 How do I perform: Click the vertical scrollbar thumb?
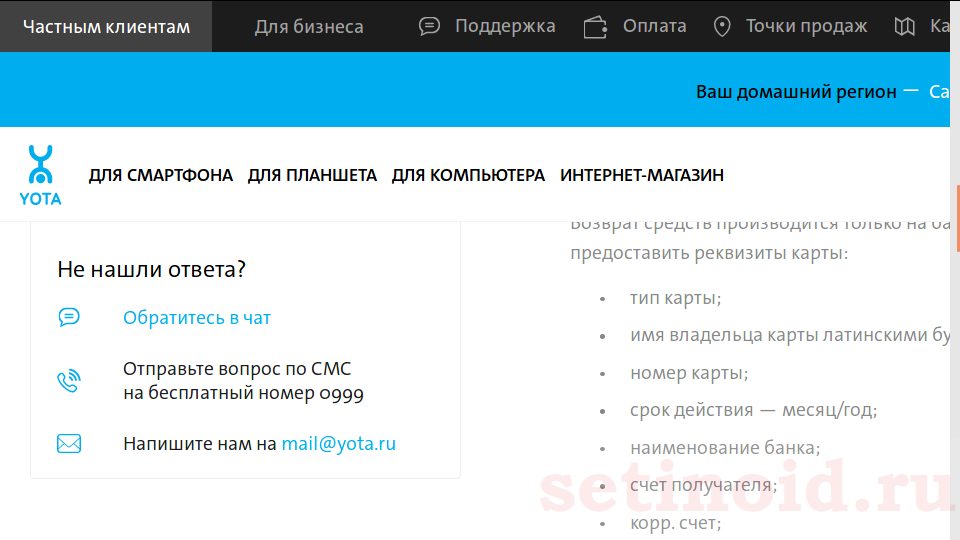(957, 219)
